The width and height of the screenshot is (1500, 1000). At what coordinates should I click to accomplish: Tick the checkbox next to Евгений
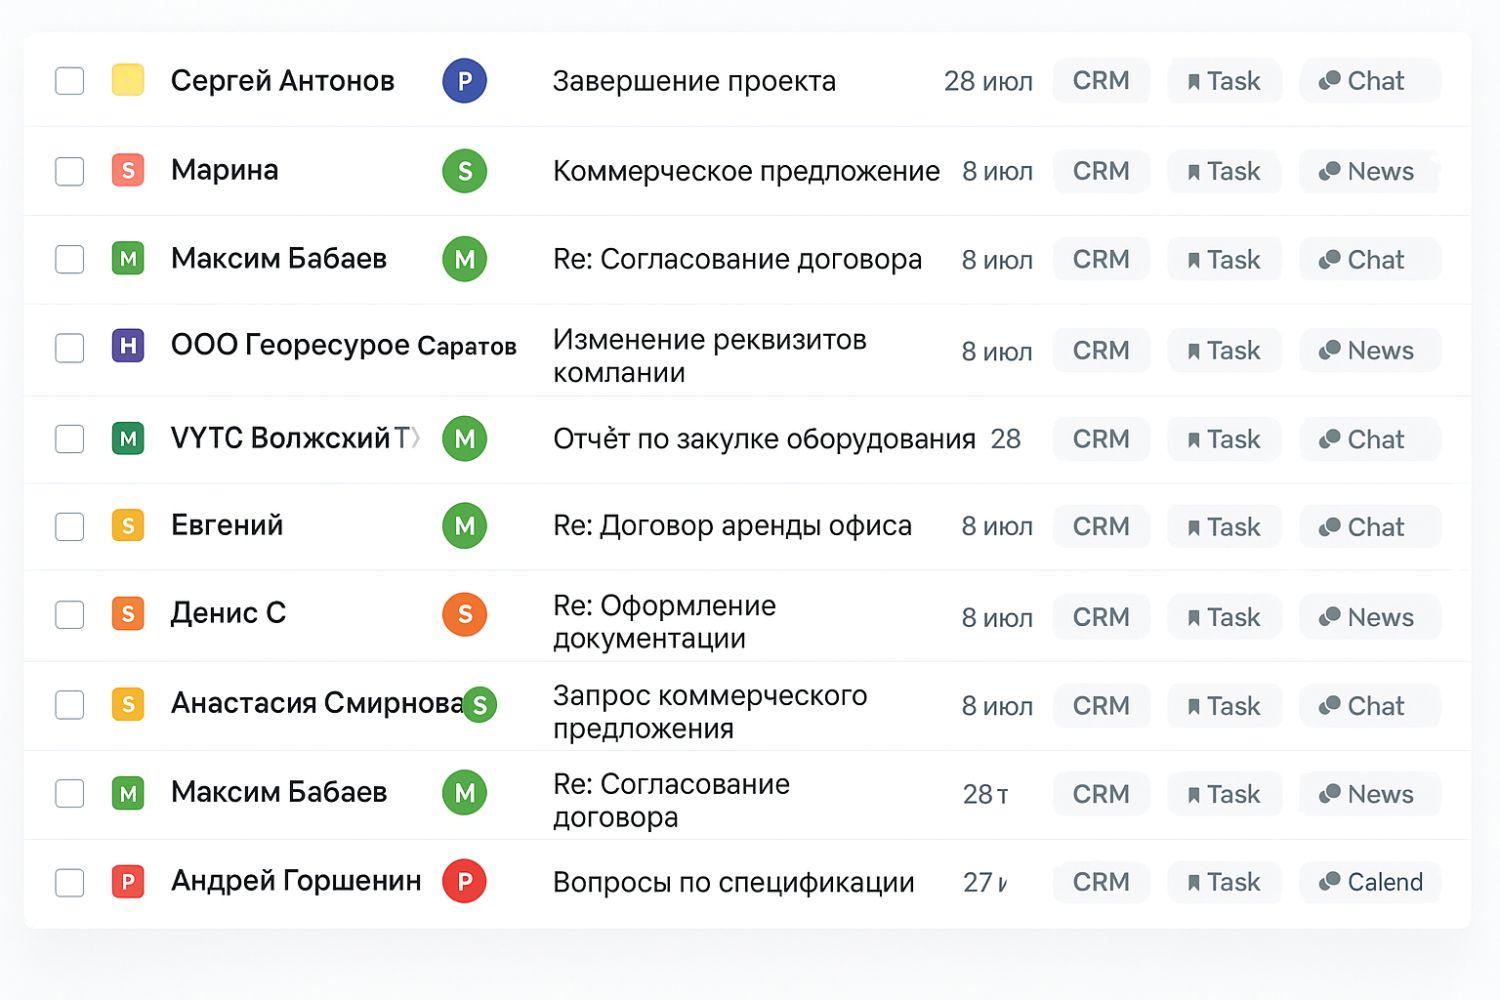(69, 526)
